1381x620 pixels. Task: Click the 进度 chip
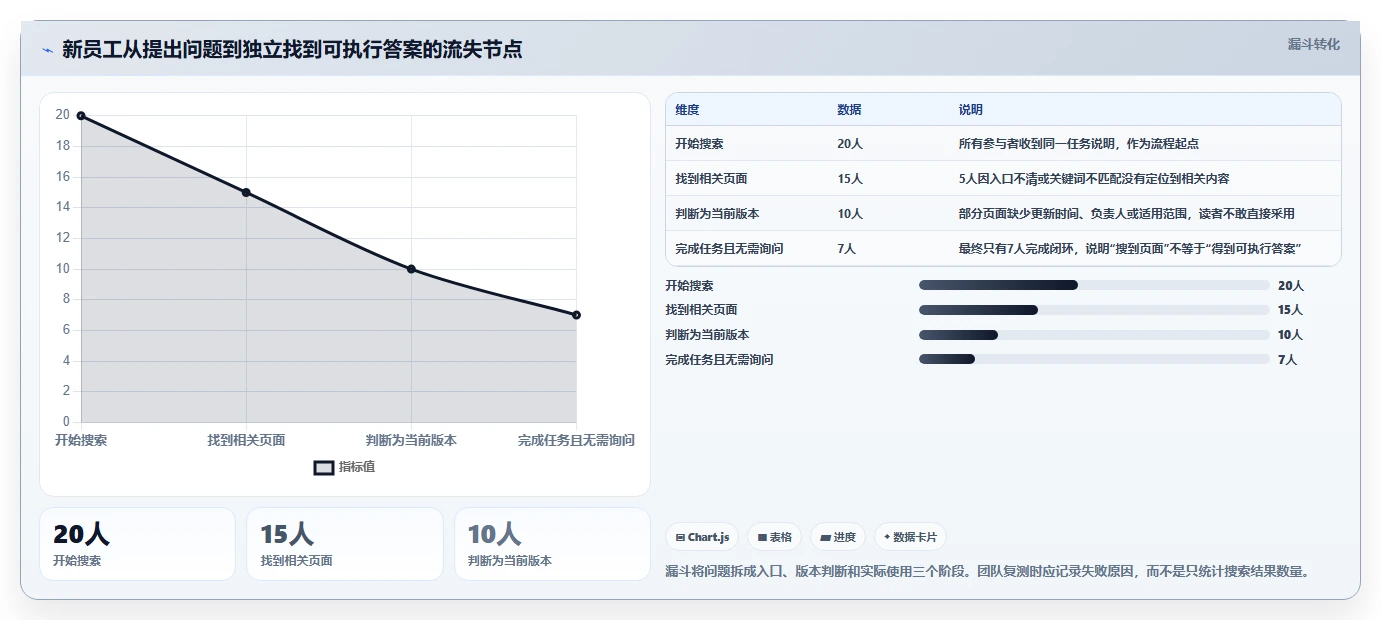pos(838,537)
